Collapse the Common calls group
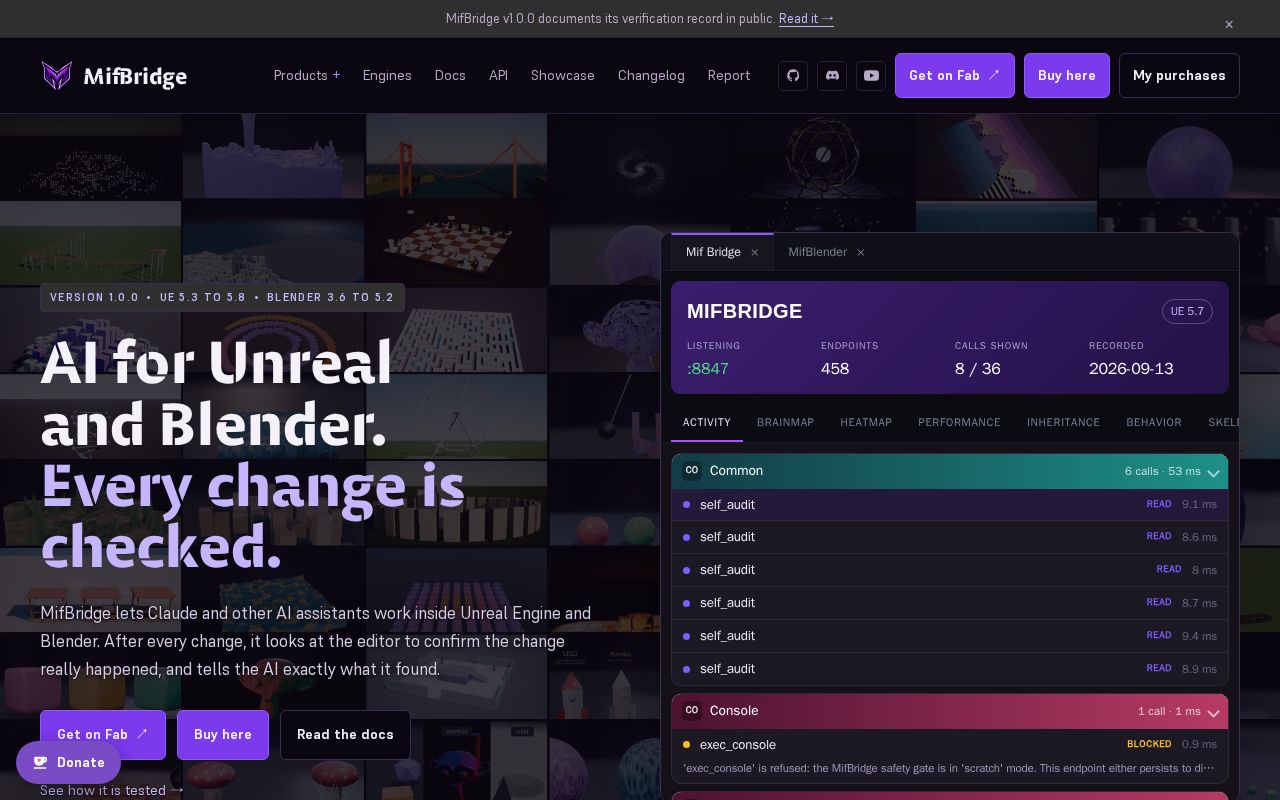The image size is (1280, 800). (x=1213, y=472)
